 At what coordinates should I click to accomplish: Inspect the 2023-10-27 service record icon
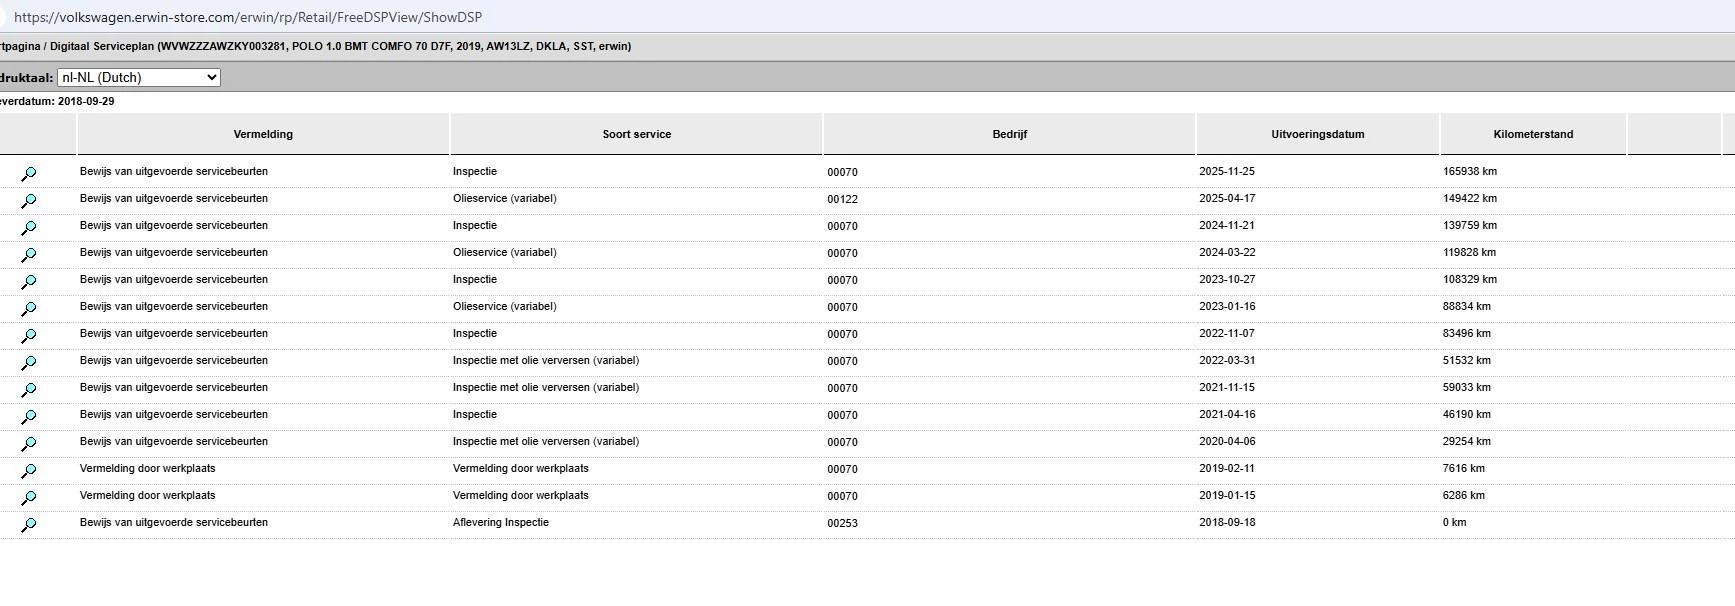[x=29, y=281]
